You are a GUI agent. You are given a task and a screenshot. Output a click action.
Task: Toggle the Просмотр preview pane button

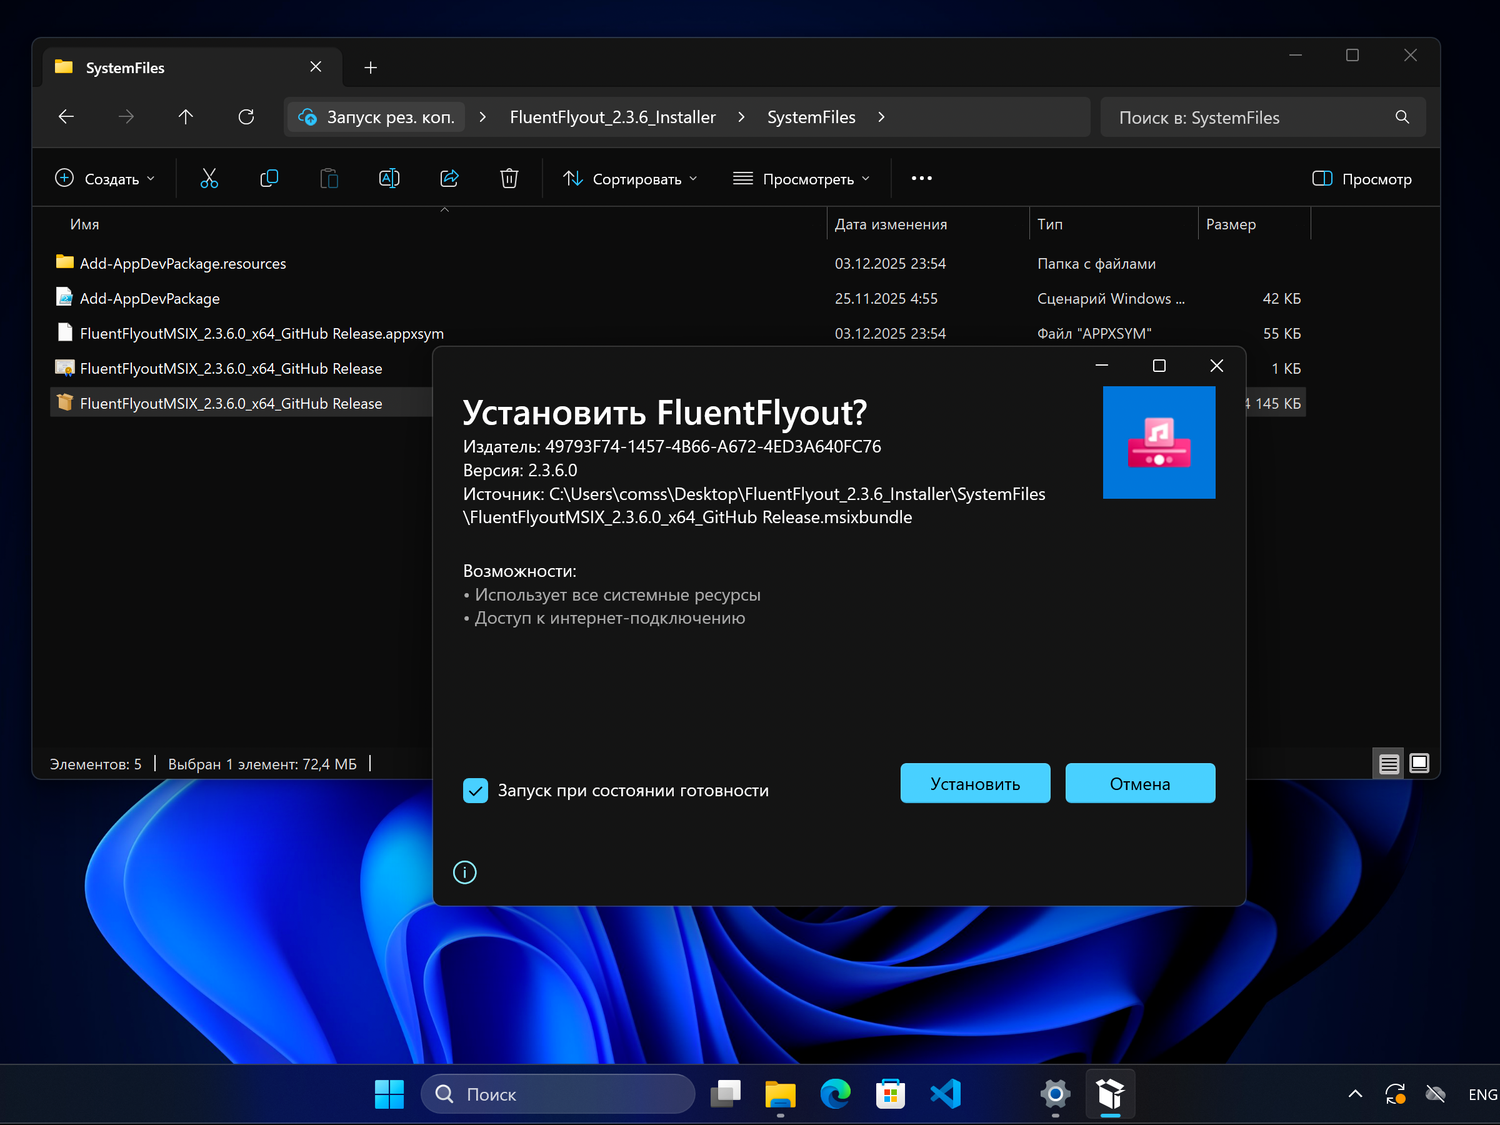click(1362, 178)
